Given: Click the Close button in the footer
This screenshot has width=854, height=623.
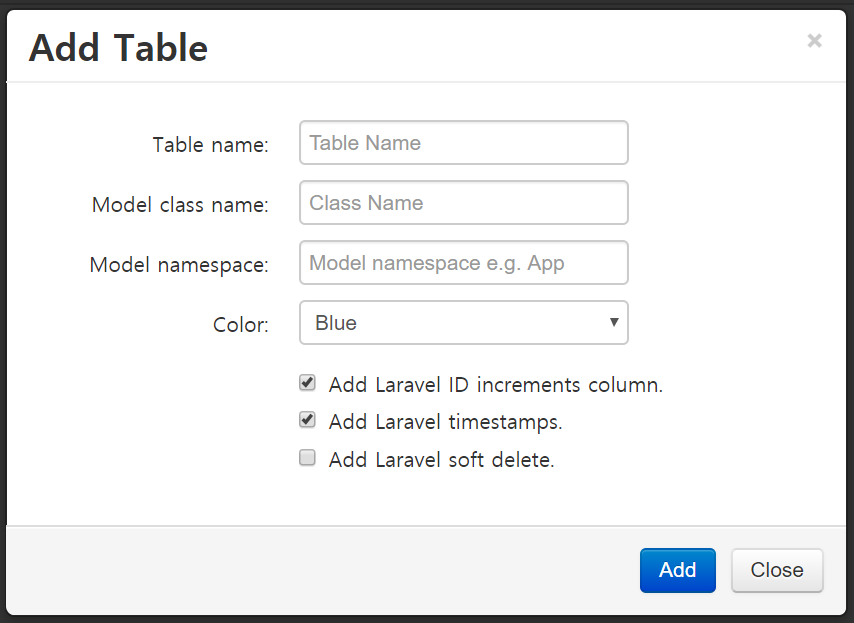Looking at the screenshot, I should [777, 570].
